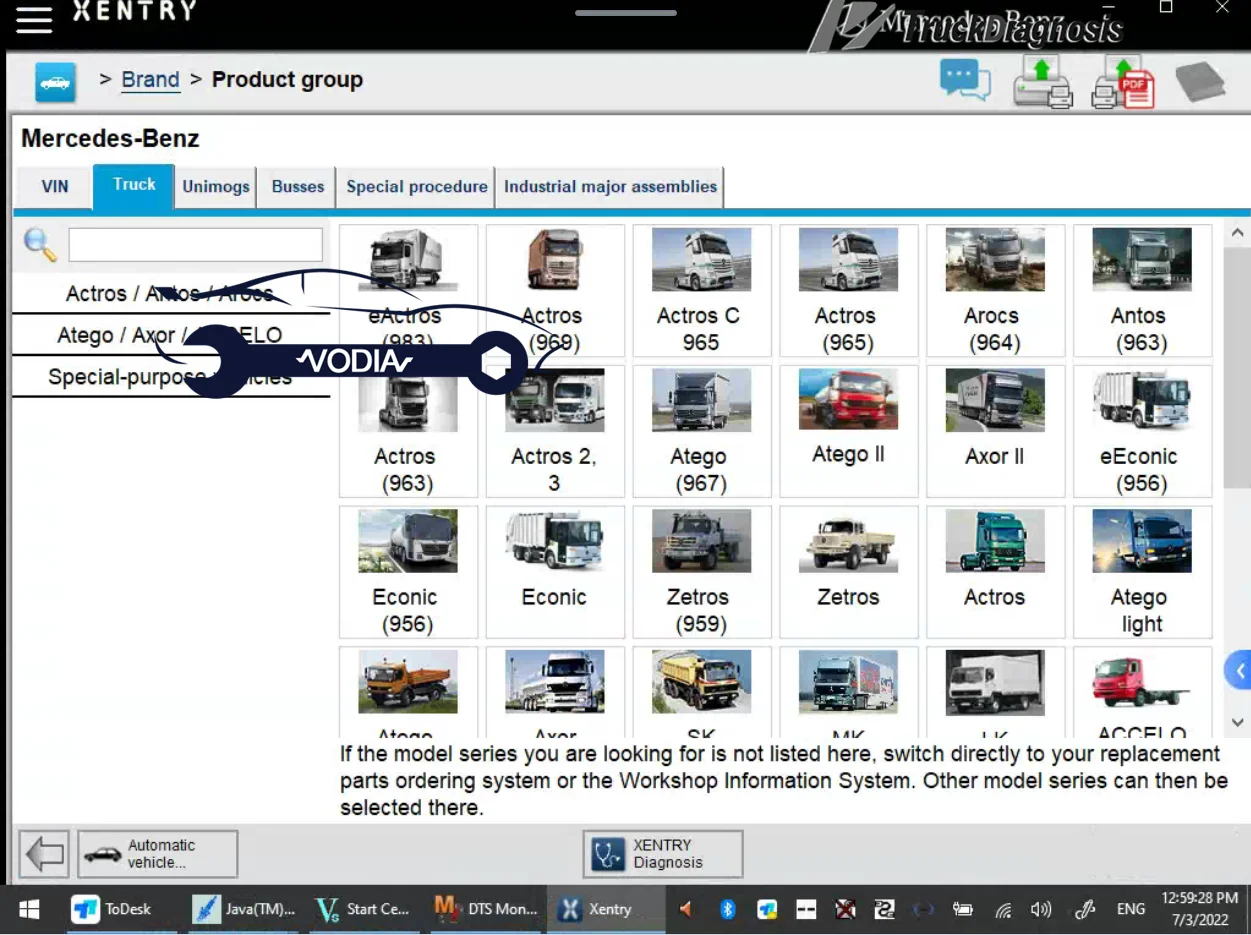Screen dimensions: 1251x935
Task: Open the chat feedback speech bubble icon
Action: pyautogui.click(x=965, y=80)
